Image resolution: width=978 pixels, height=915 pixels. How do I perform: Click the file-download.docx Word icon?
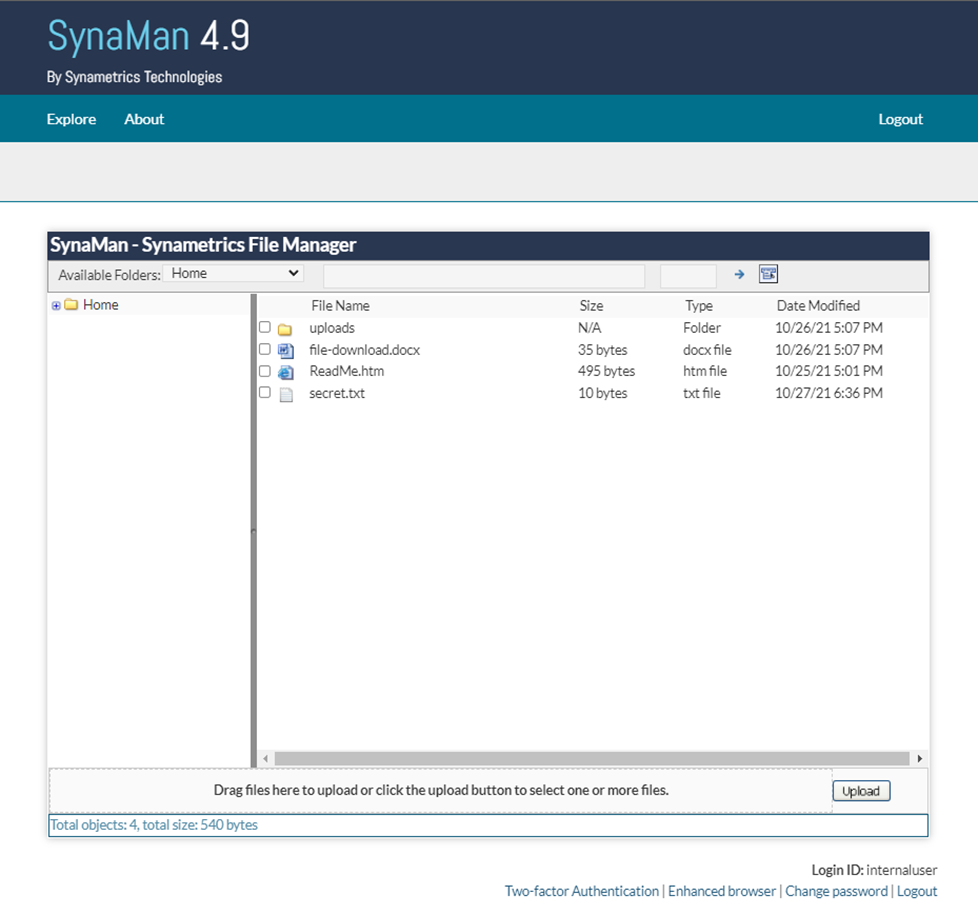[x=286, y=351]
